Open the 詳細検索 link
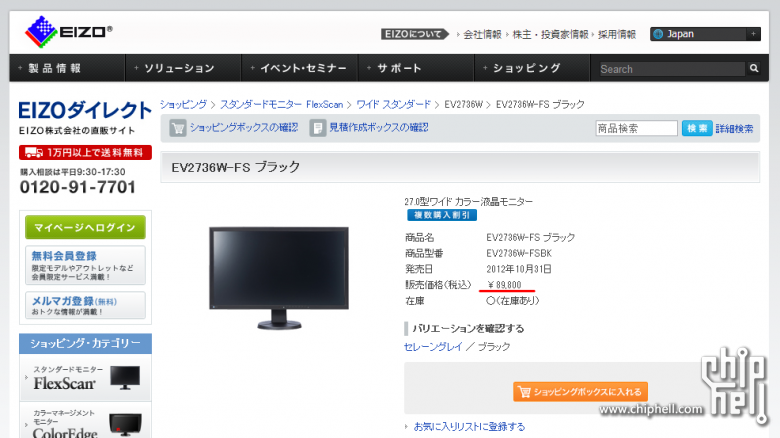Screen dimensions: 780x438 tap(734, 129)
